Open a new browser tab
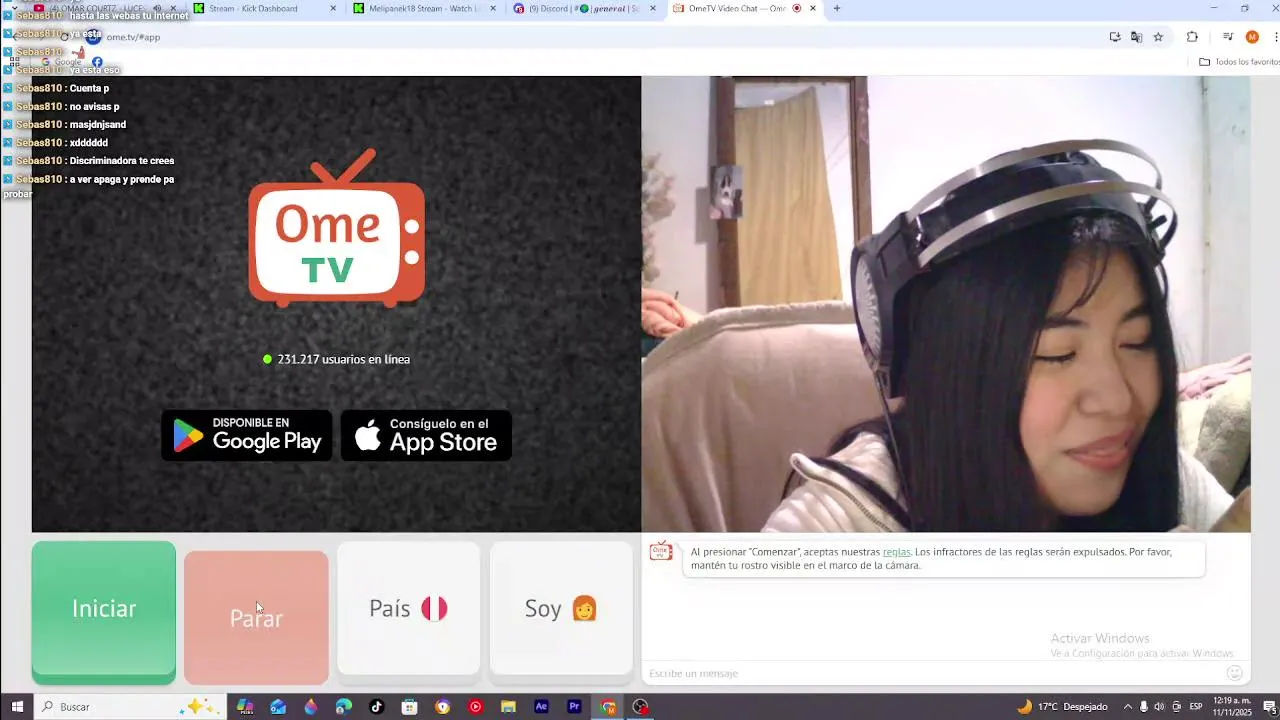Viewport: 1280px width, 720px height. [837, 9]
